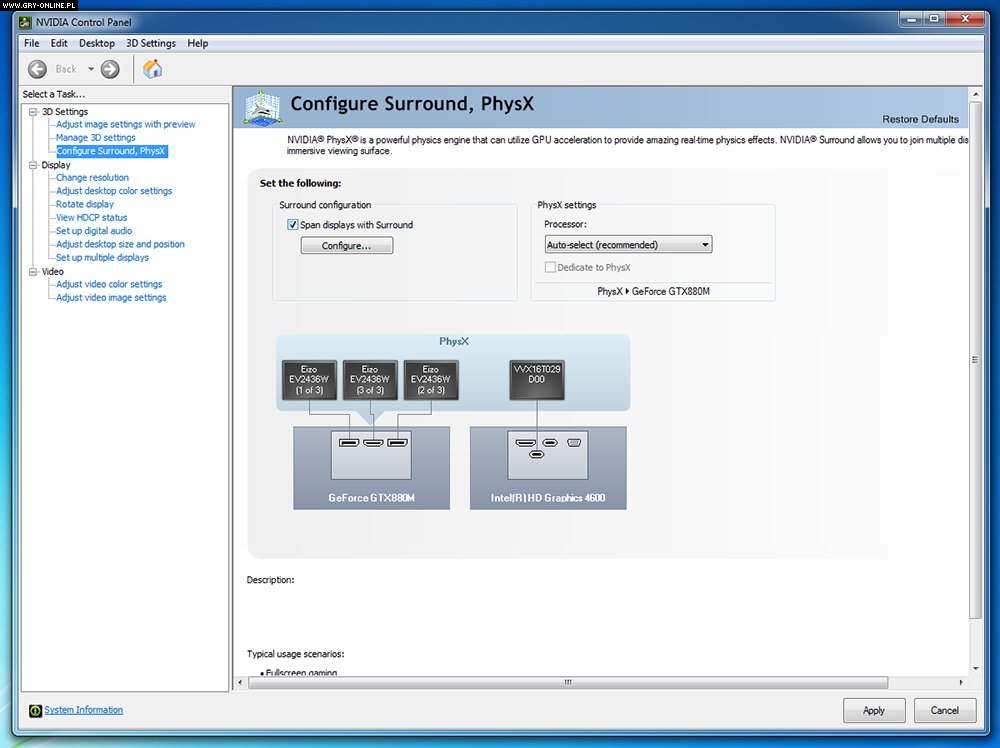1000x748 pixels.
Task: Open the 3D Settings menu in menu bar
Action: pyautogui.click(x=151, y=43)
